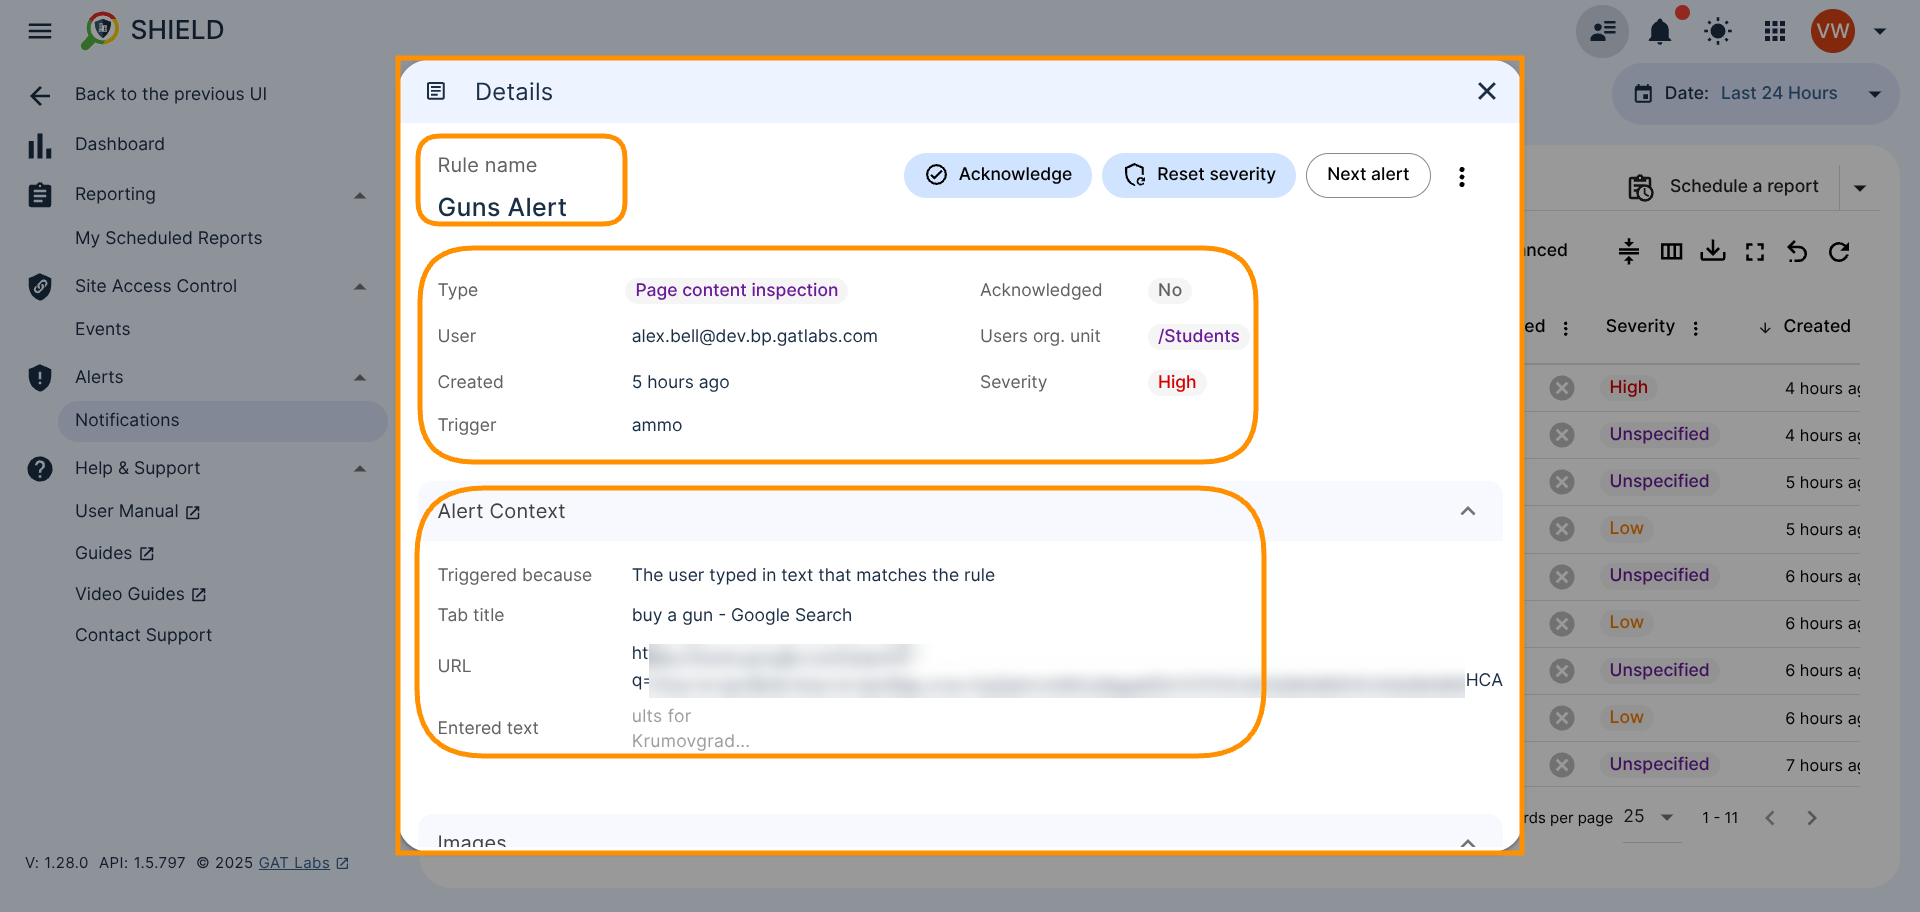Open the hamburger main menu
Image resolution: width=1920 pixels, height=912 pixels.
40,31
